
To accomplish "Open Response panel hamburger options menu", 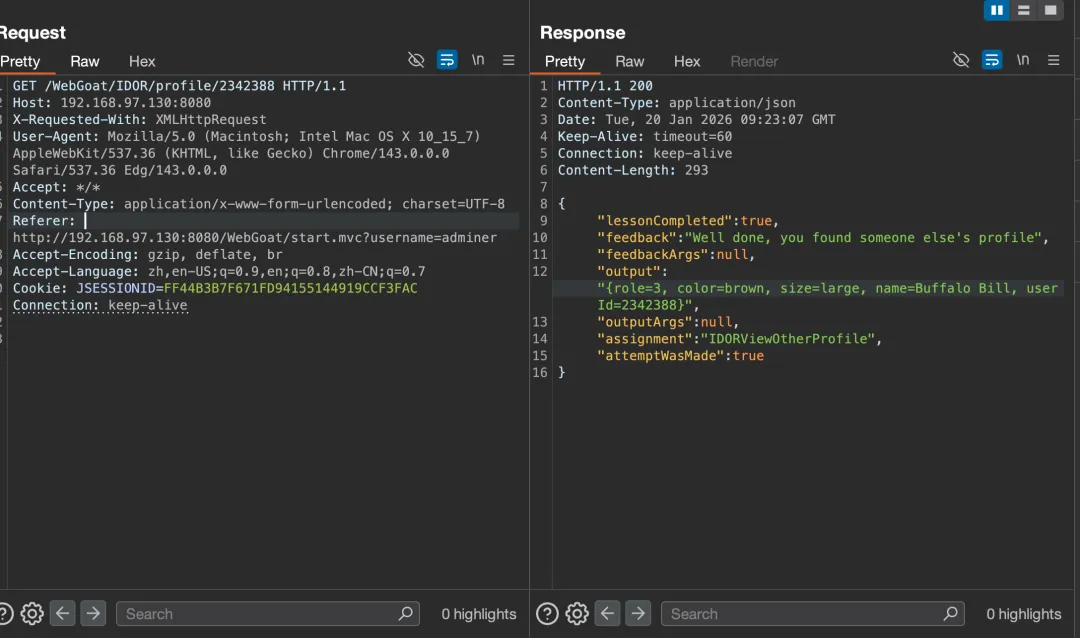I will 1053,60.
